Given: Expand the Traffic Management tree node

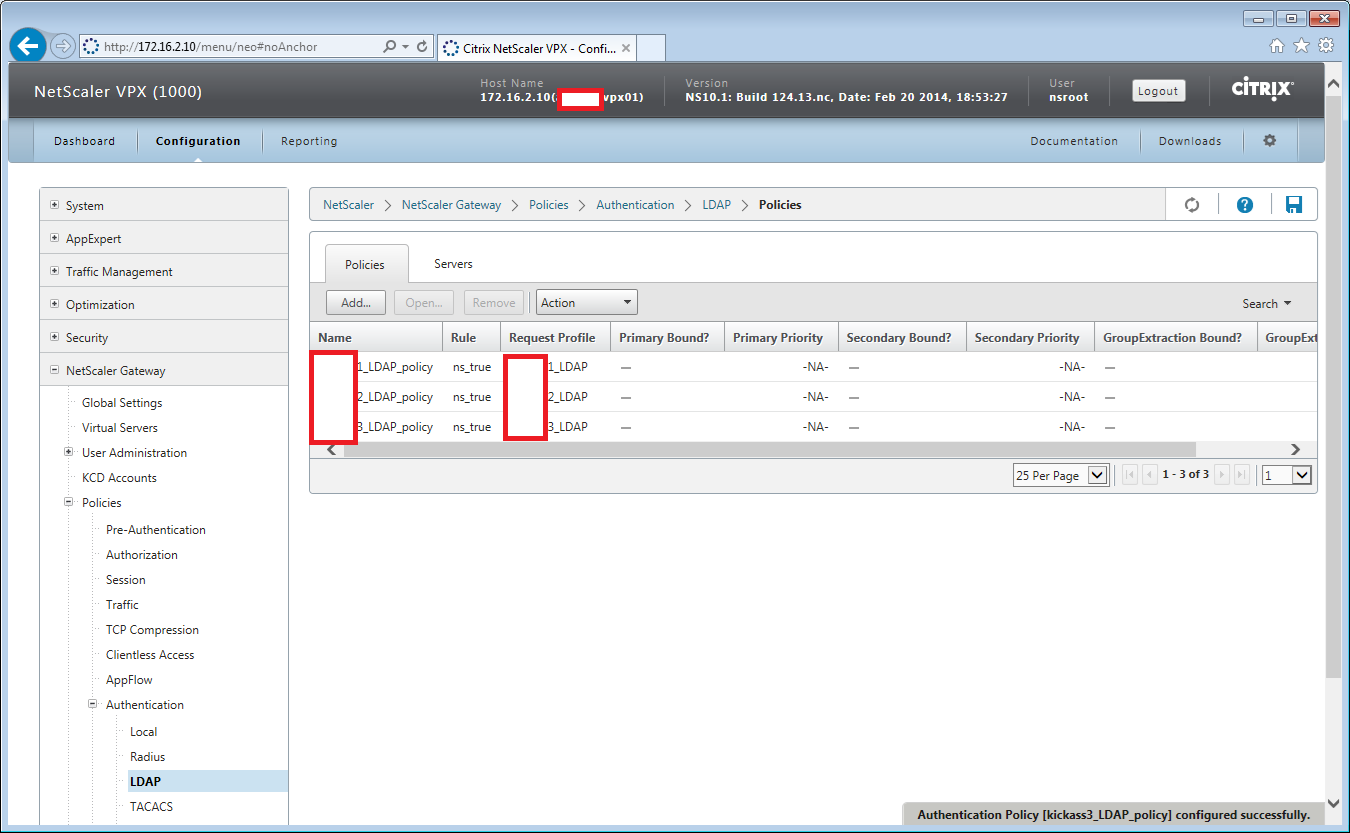Looking at the screenshot, I should pyautogui.click(x=56, y=272).
